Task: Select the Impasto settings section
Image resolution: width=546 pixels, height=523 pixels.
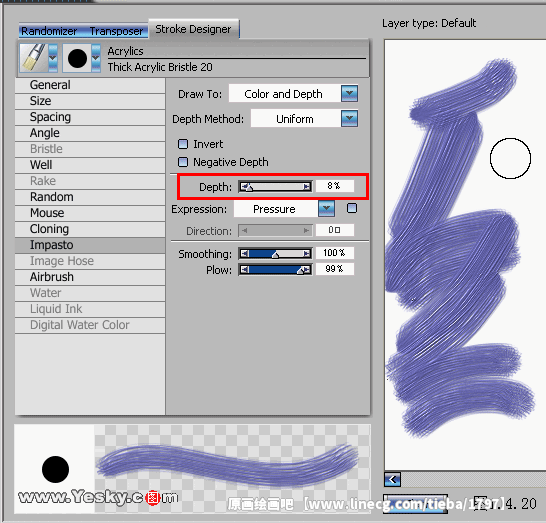Action: pyautogui.click(x=90, y=245)
